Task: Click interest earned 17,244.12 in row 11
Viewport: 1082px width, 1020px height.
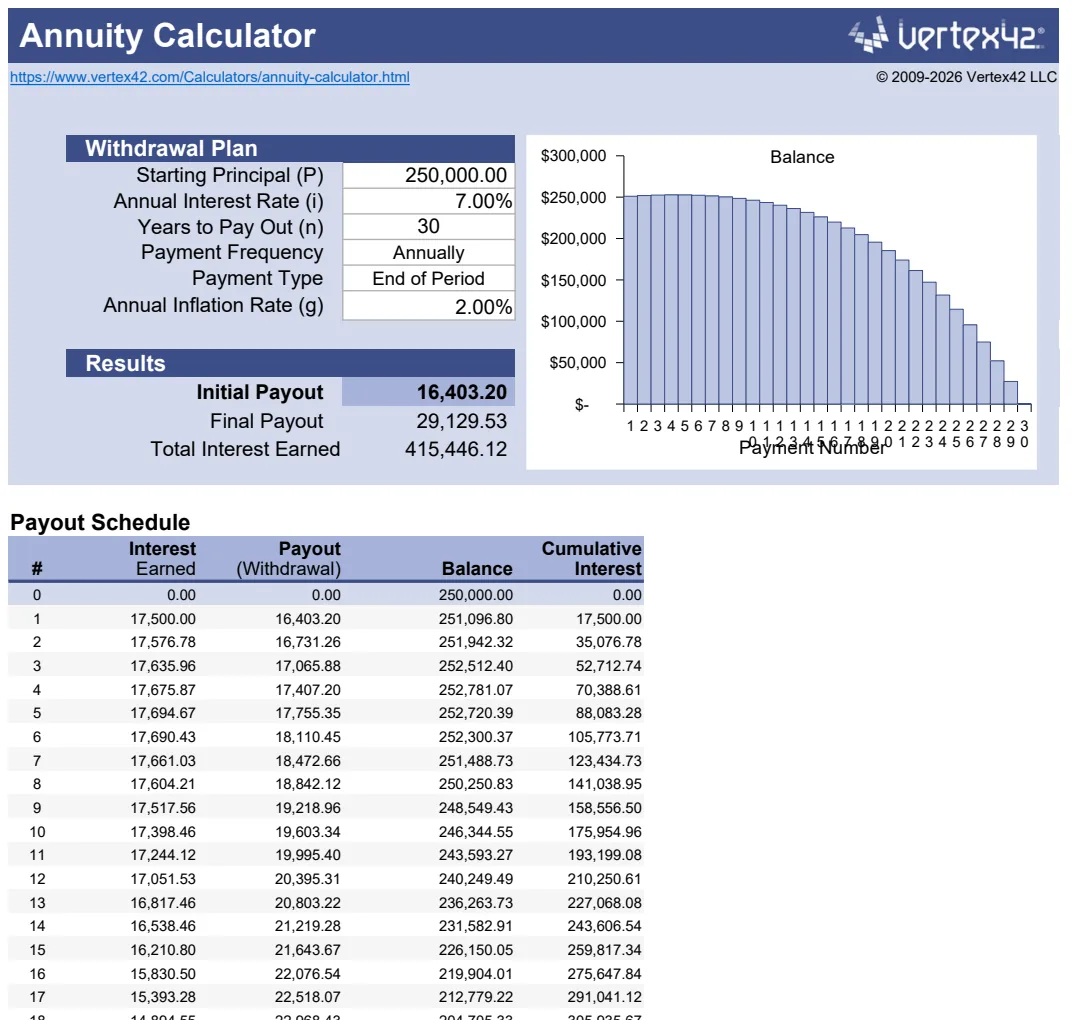Action: click(163, 855)
